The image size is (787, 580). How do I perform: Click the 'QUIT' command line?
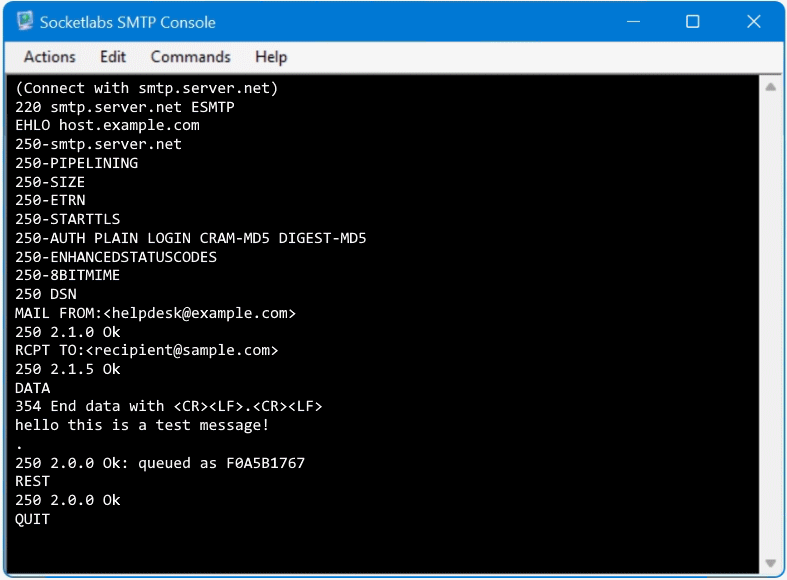pos(33,519)
